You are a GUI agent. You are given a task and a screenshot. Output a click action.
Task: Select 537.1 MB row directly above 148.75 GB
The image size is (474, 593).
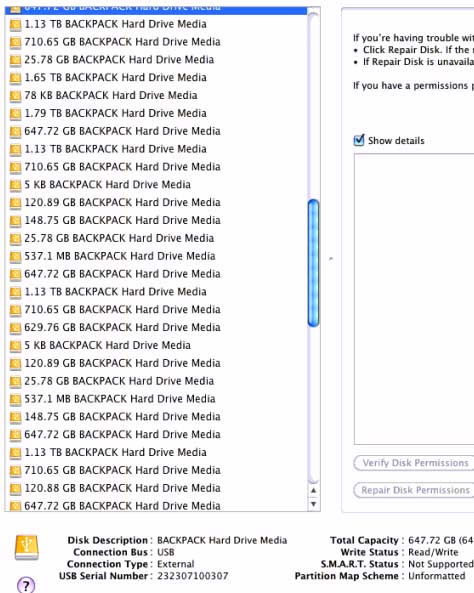[156, 399]
